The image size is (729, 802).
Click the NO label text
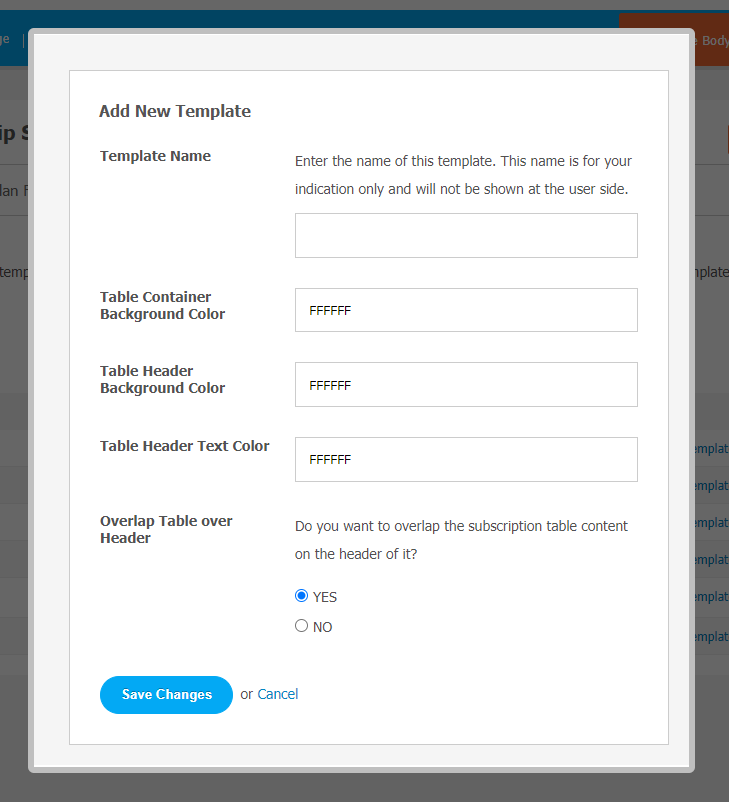(x=322, y=627)
